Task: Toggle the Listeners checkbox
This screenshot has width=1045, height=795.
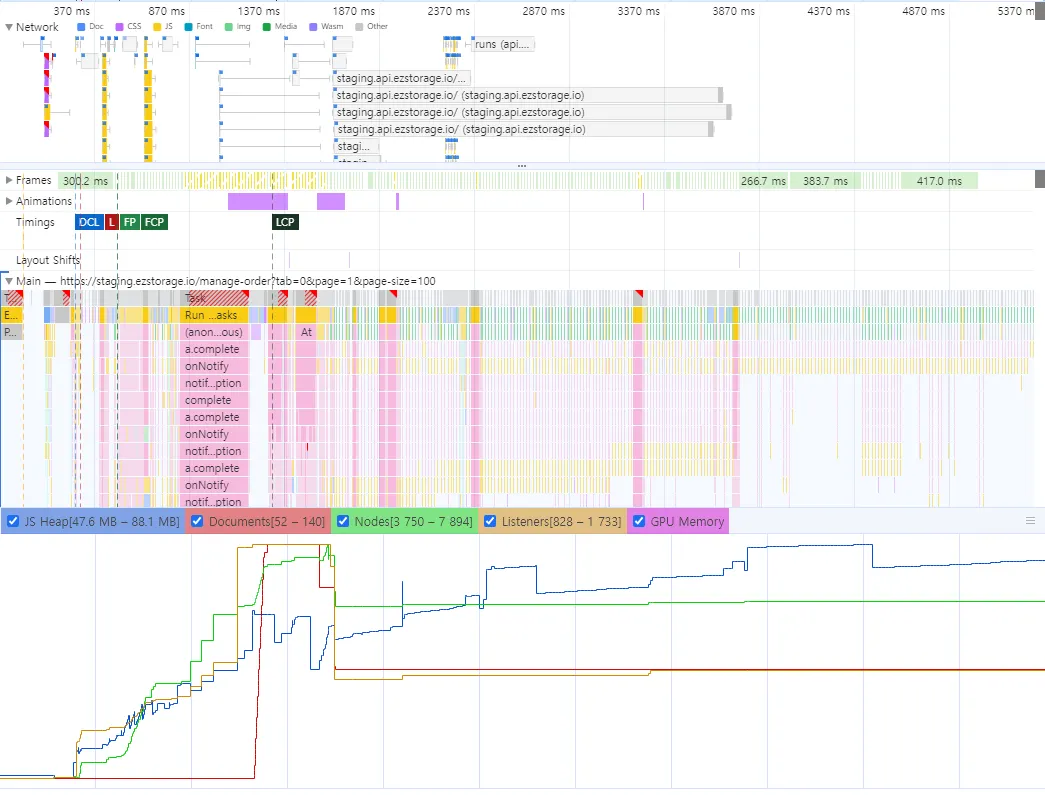Action: 492,521
